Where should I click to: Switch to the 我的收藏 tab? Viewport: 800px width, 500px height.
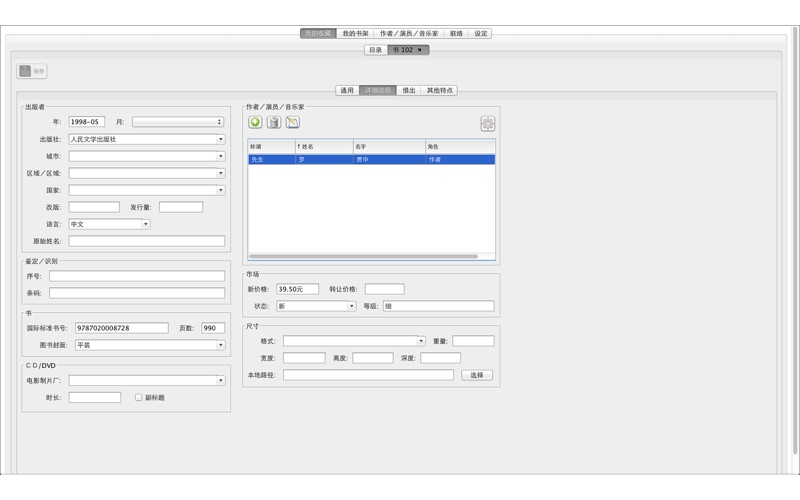[x=318, y=34]
